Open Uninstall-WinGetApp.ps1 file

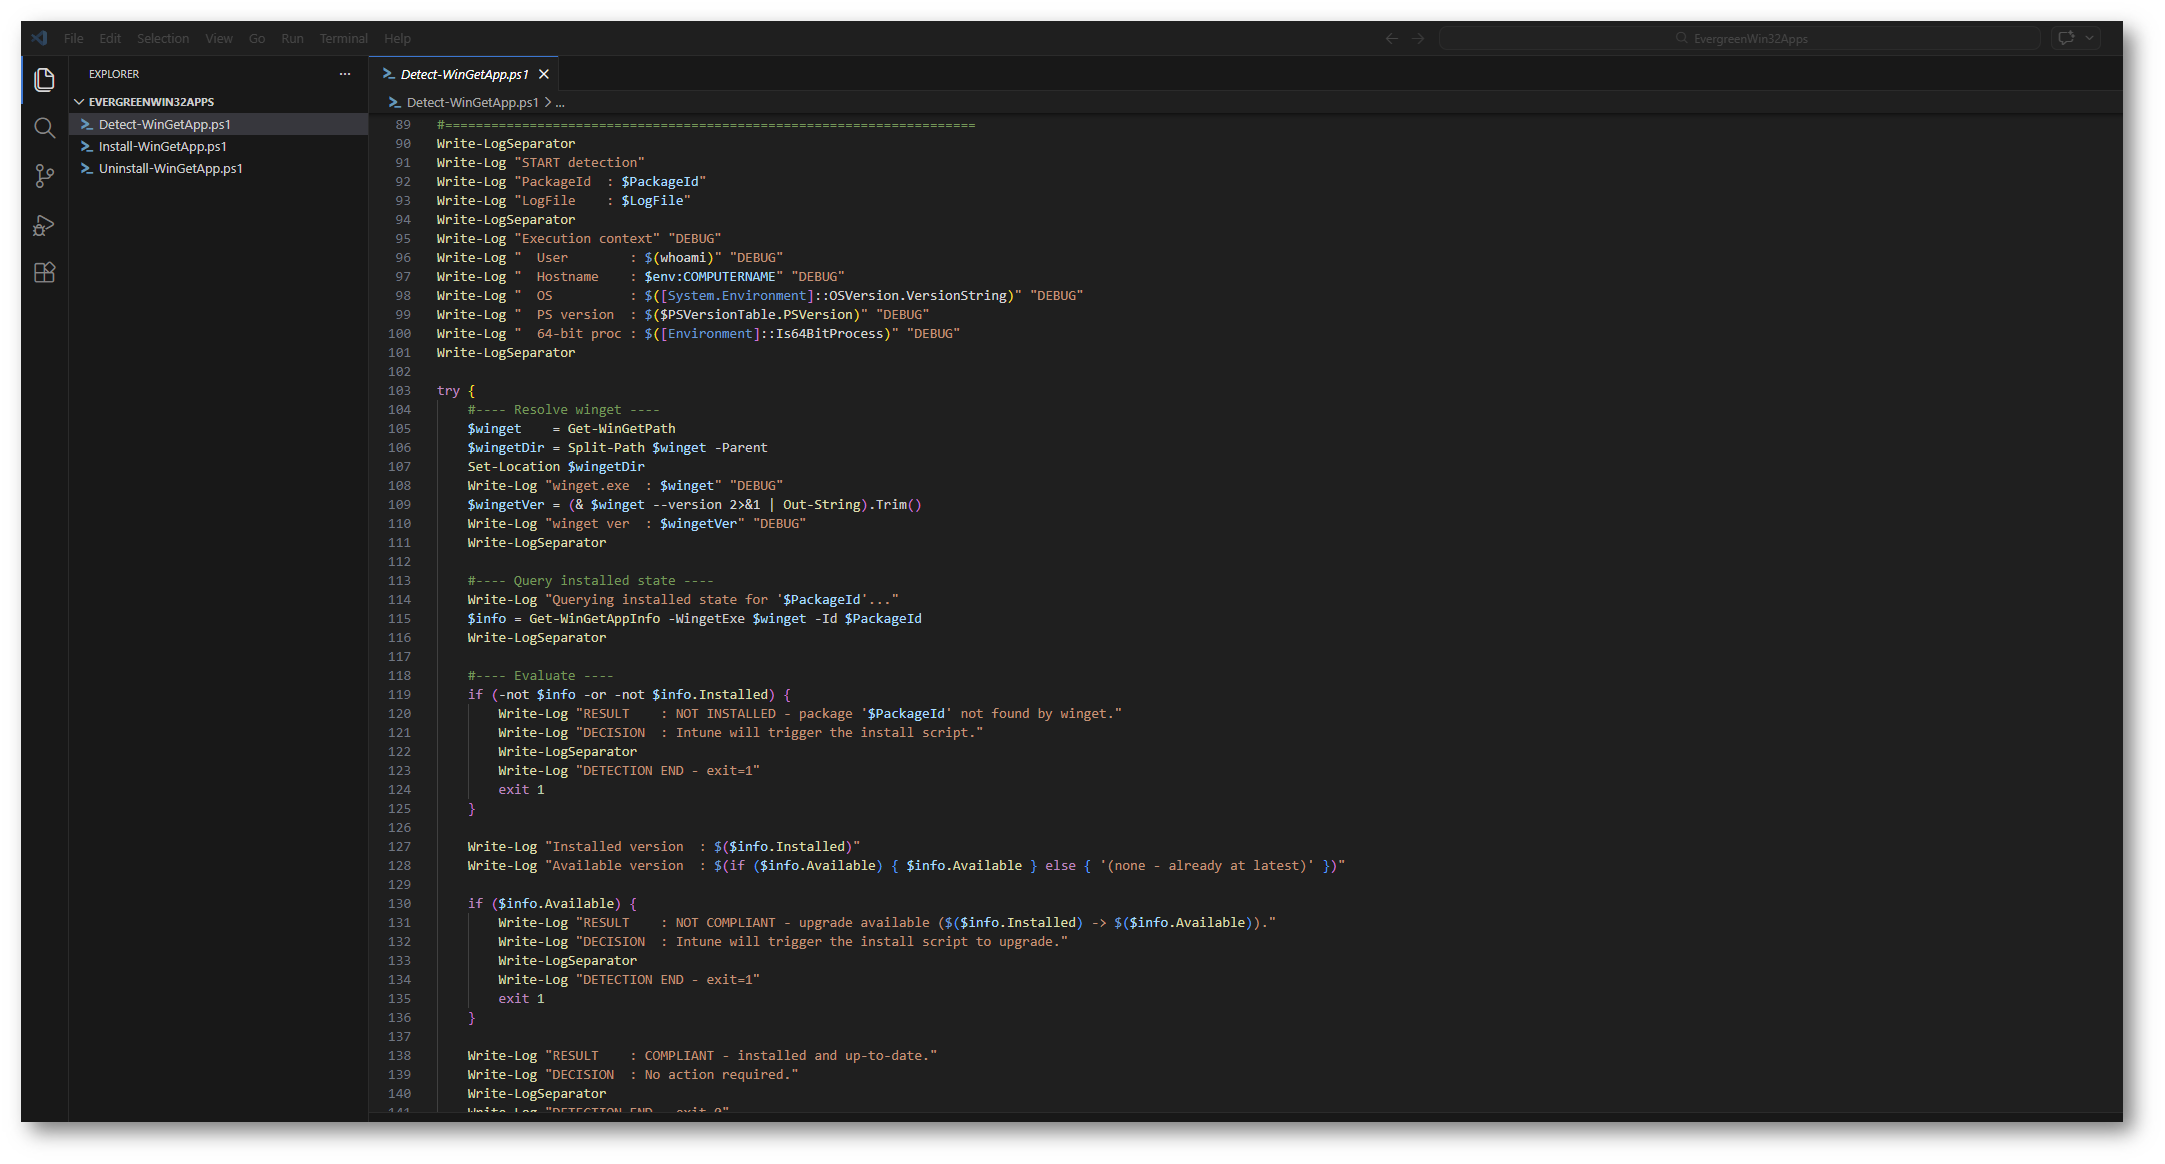170,169
